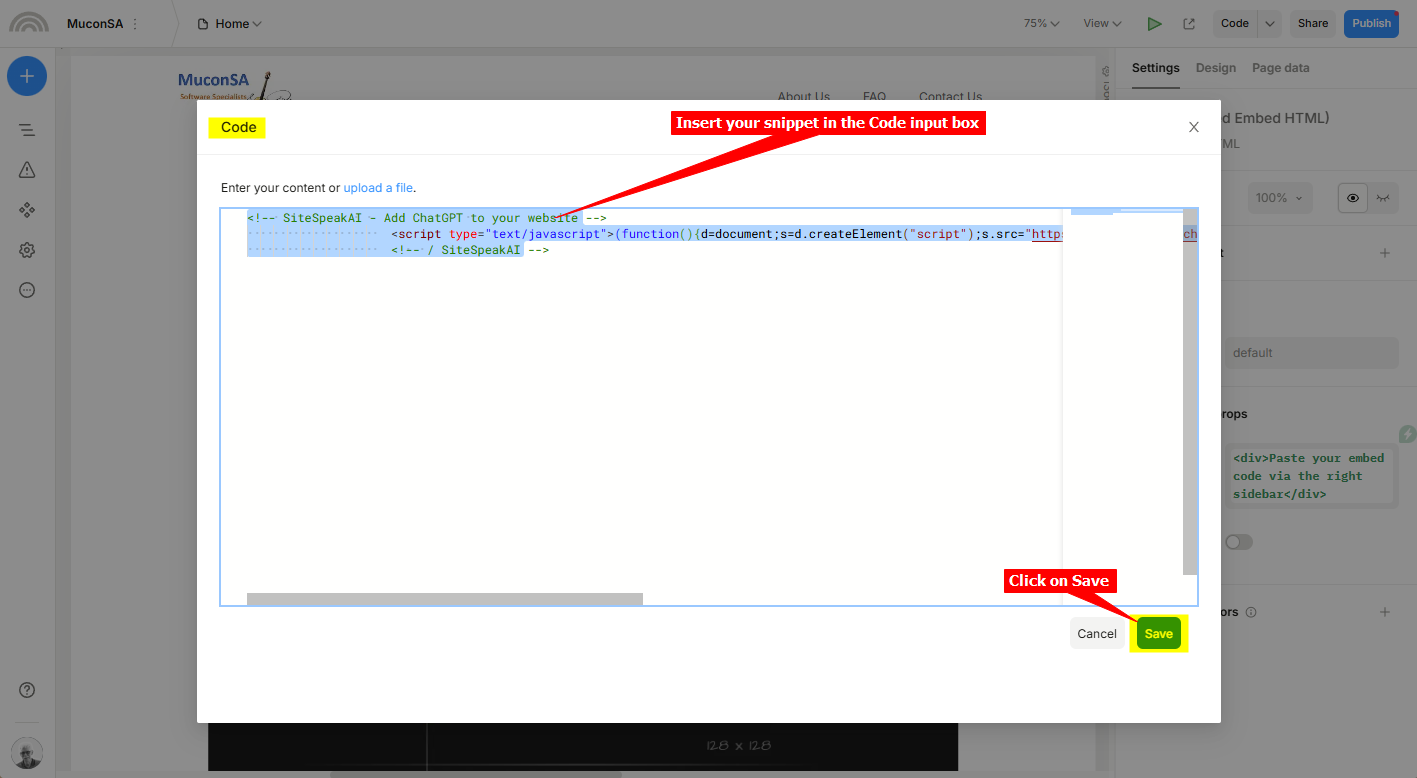Click the green Save button
This screenshot has width=1417, height=778.
pos(1158,634)
